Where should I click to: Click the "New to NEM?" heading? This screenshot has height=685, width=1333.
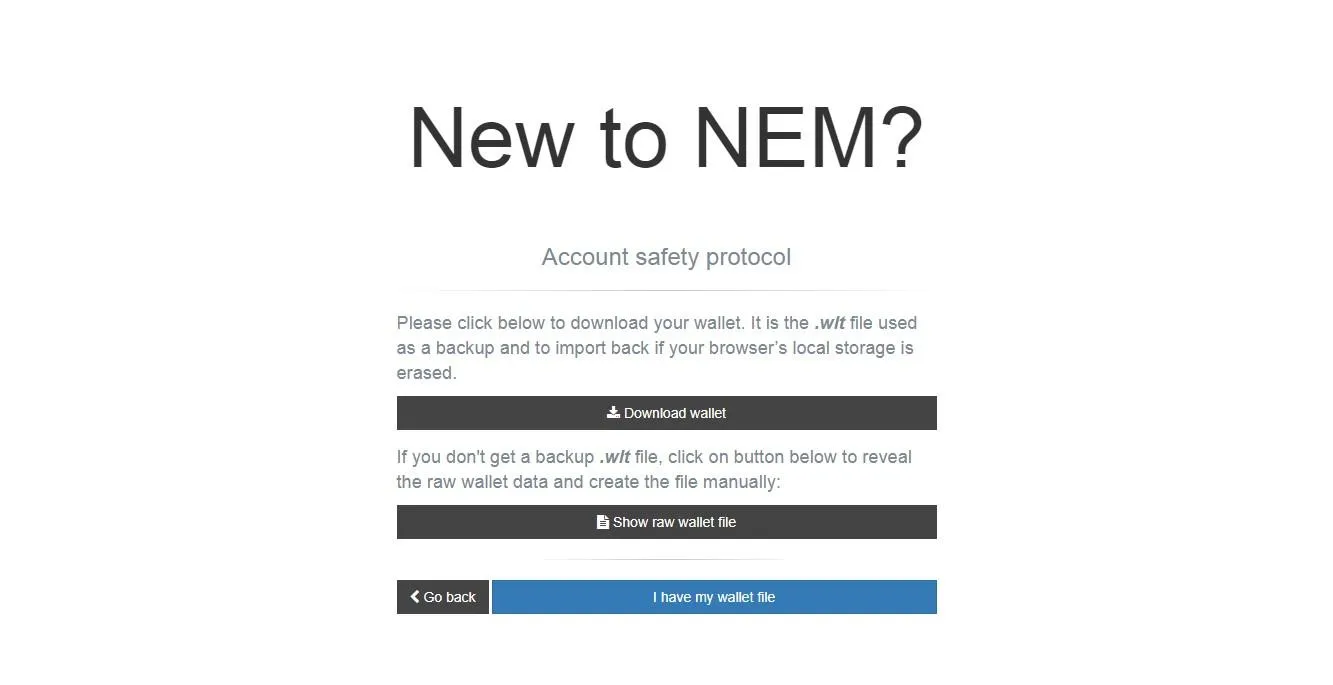pos(666,138)
